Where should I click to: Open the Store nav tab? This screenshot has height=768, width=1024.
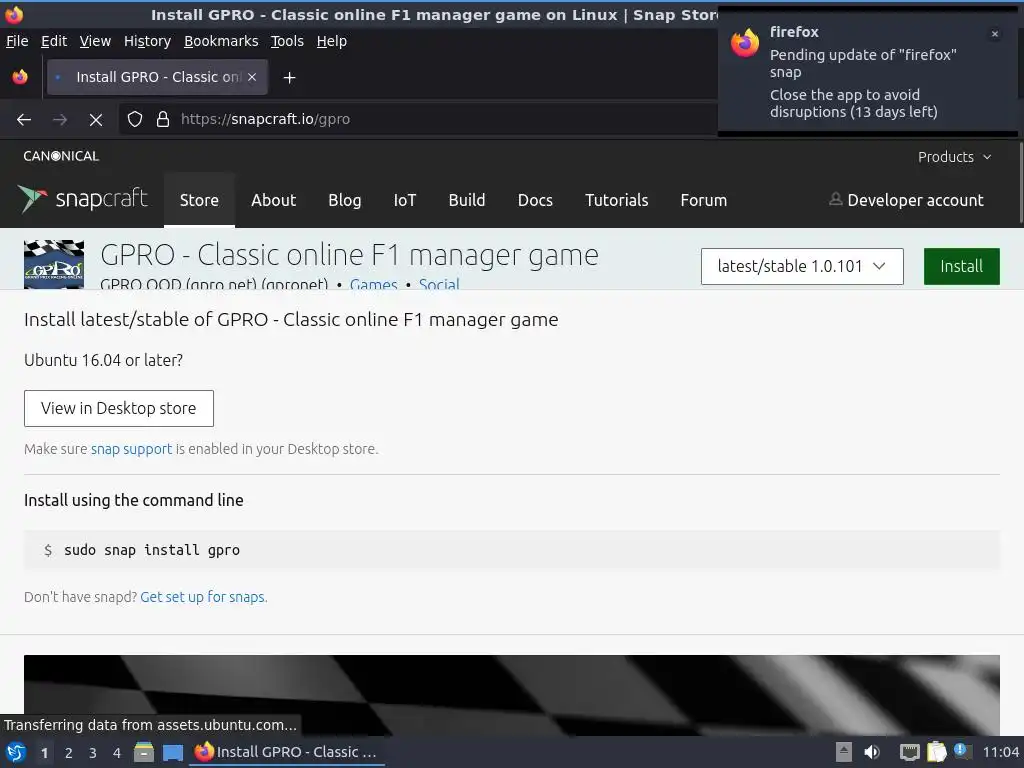point(199,200)
